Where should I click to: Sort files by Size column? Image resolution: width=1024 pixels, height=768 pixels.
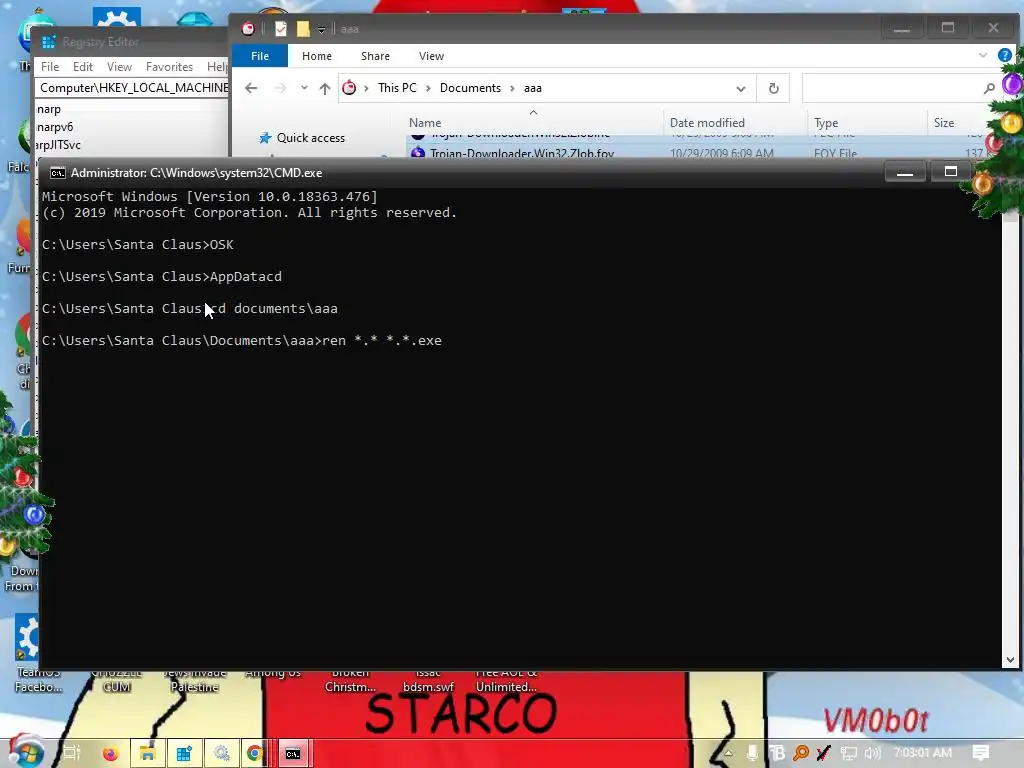click(944, 123)
